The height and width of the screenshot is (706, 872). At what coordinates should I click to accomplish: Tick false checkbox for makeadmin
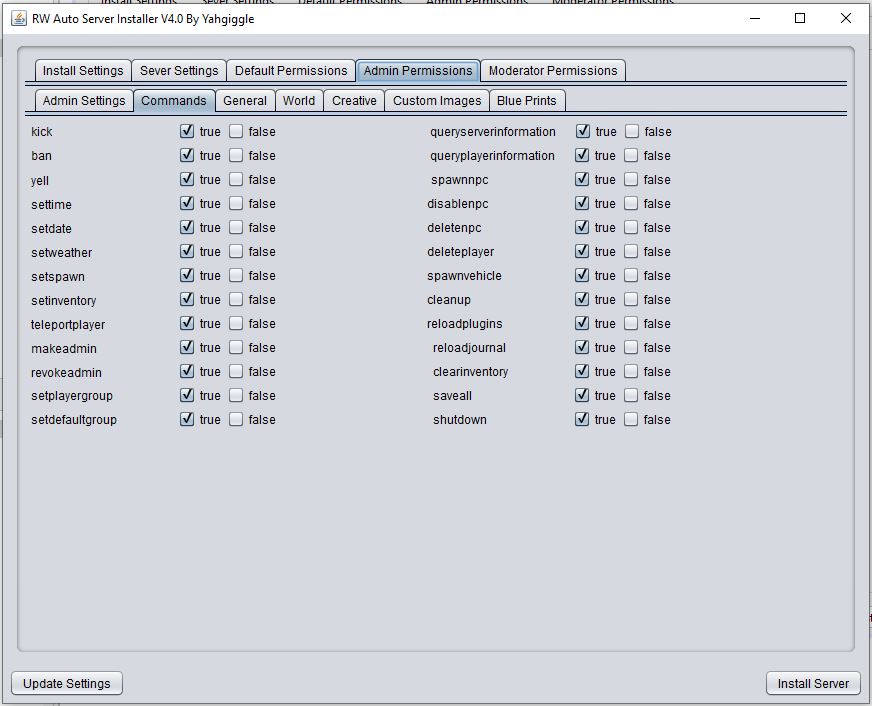point(236,348)
